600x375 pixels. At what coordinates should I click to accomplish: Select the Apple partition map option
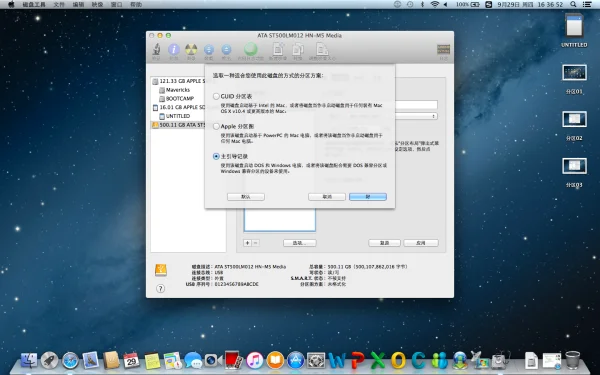(216, 126)
